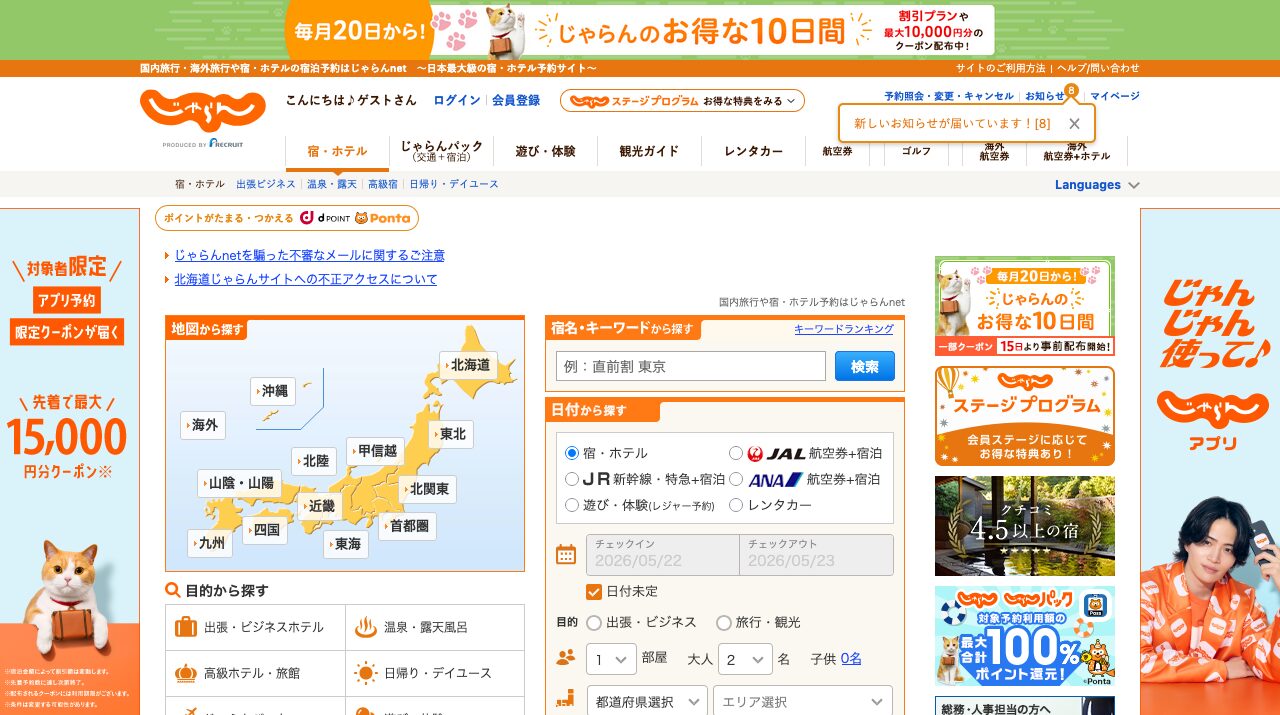Click the magnifier icon beside 目的から探す

[173, 591]
